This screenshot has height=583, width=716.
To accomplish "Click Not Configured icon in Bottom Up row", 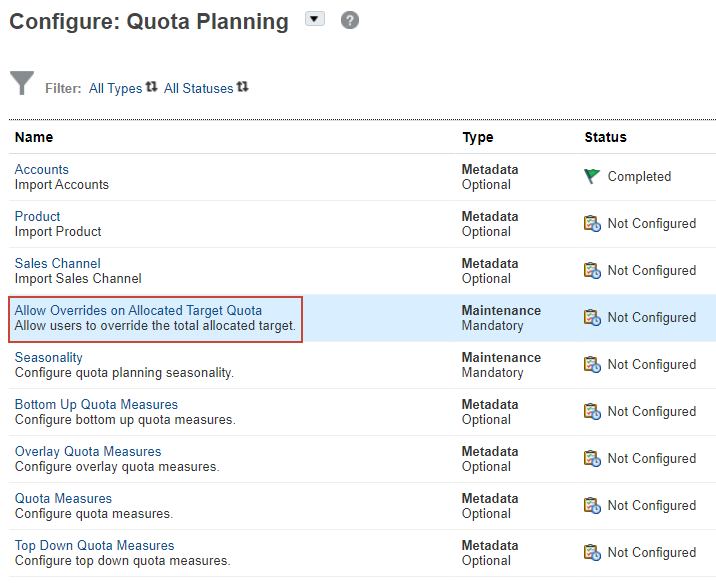I will coord(592,411).
